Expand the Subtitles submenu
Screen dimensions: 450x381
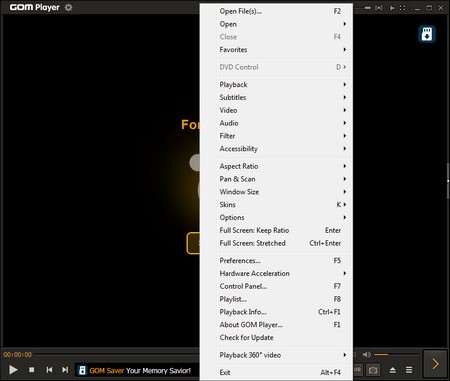(280, 97)
